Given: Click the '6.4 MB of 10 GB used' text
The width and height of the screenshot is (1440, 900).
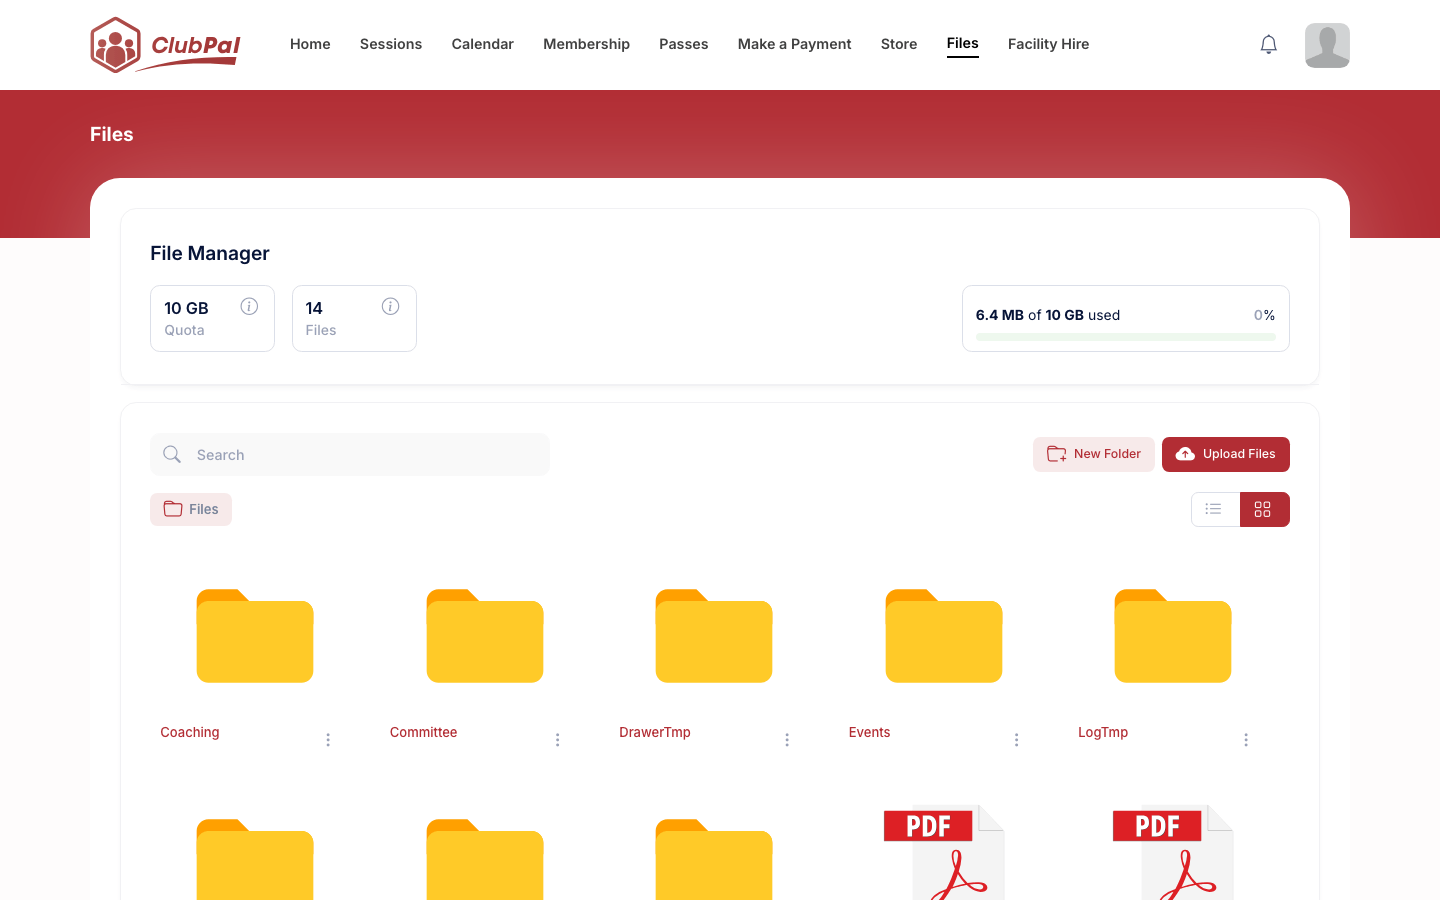Looking at the screenshot, I should (x=1048, y=315).
